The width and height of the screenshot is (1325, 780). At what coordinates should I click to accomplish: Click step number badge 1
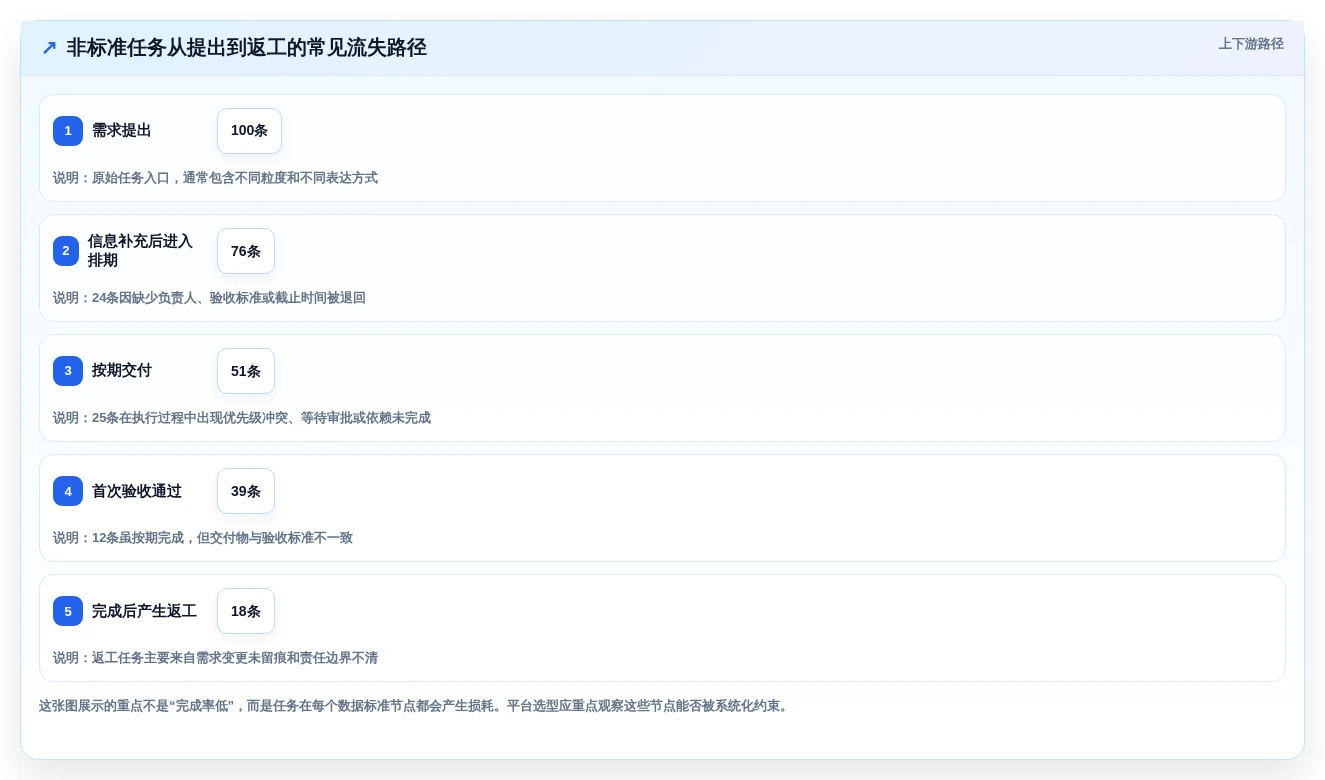[x=68, y=131]
